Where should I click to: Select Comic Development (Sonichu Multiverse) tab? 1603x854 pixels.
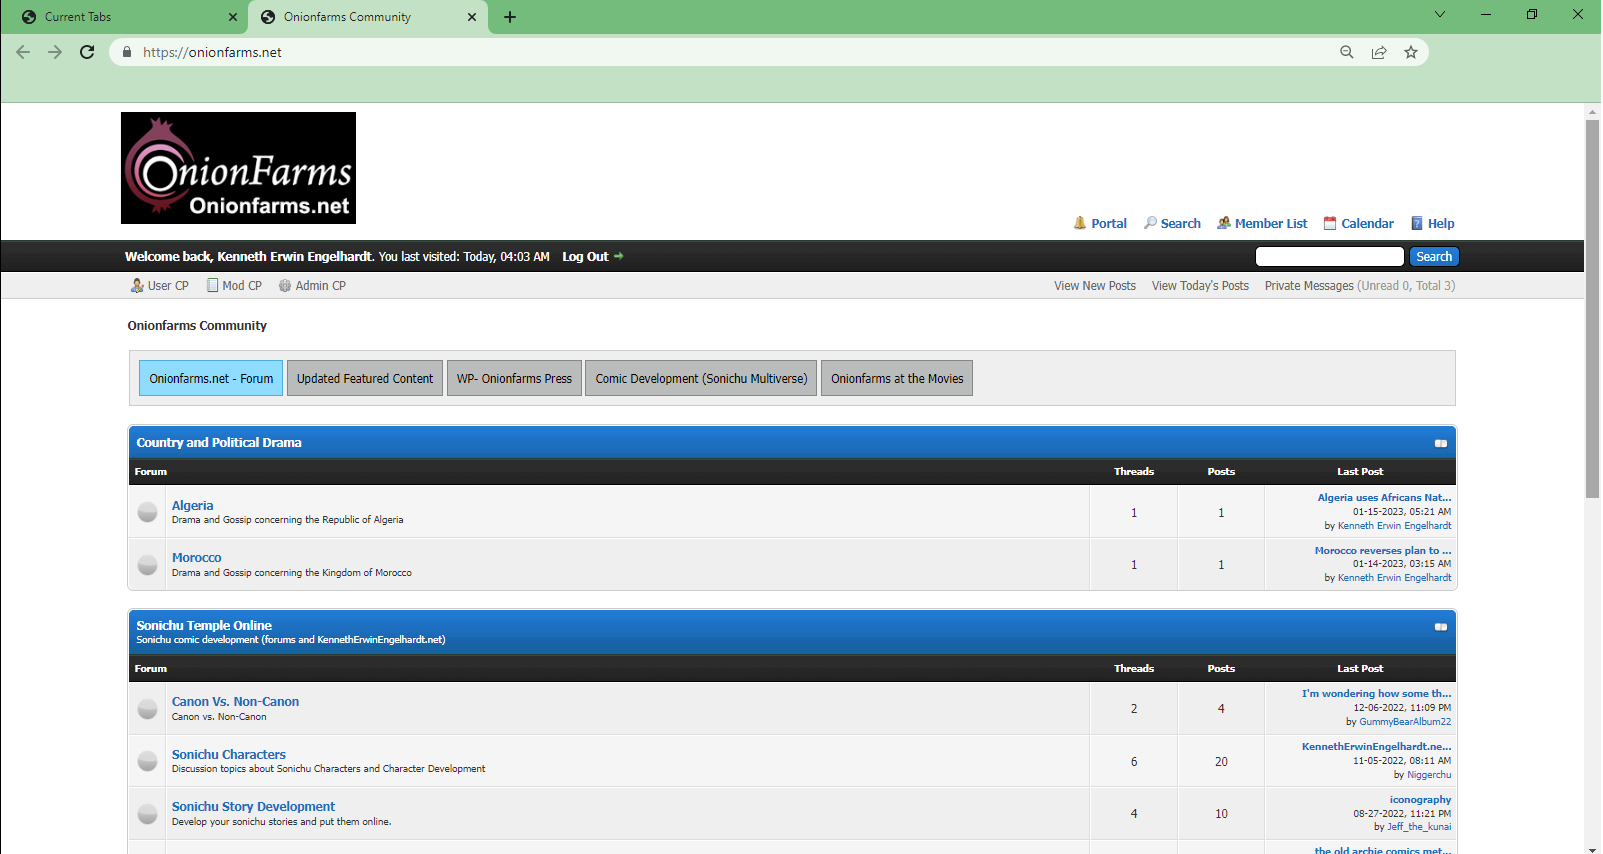coord(701,378)
